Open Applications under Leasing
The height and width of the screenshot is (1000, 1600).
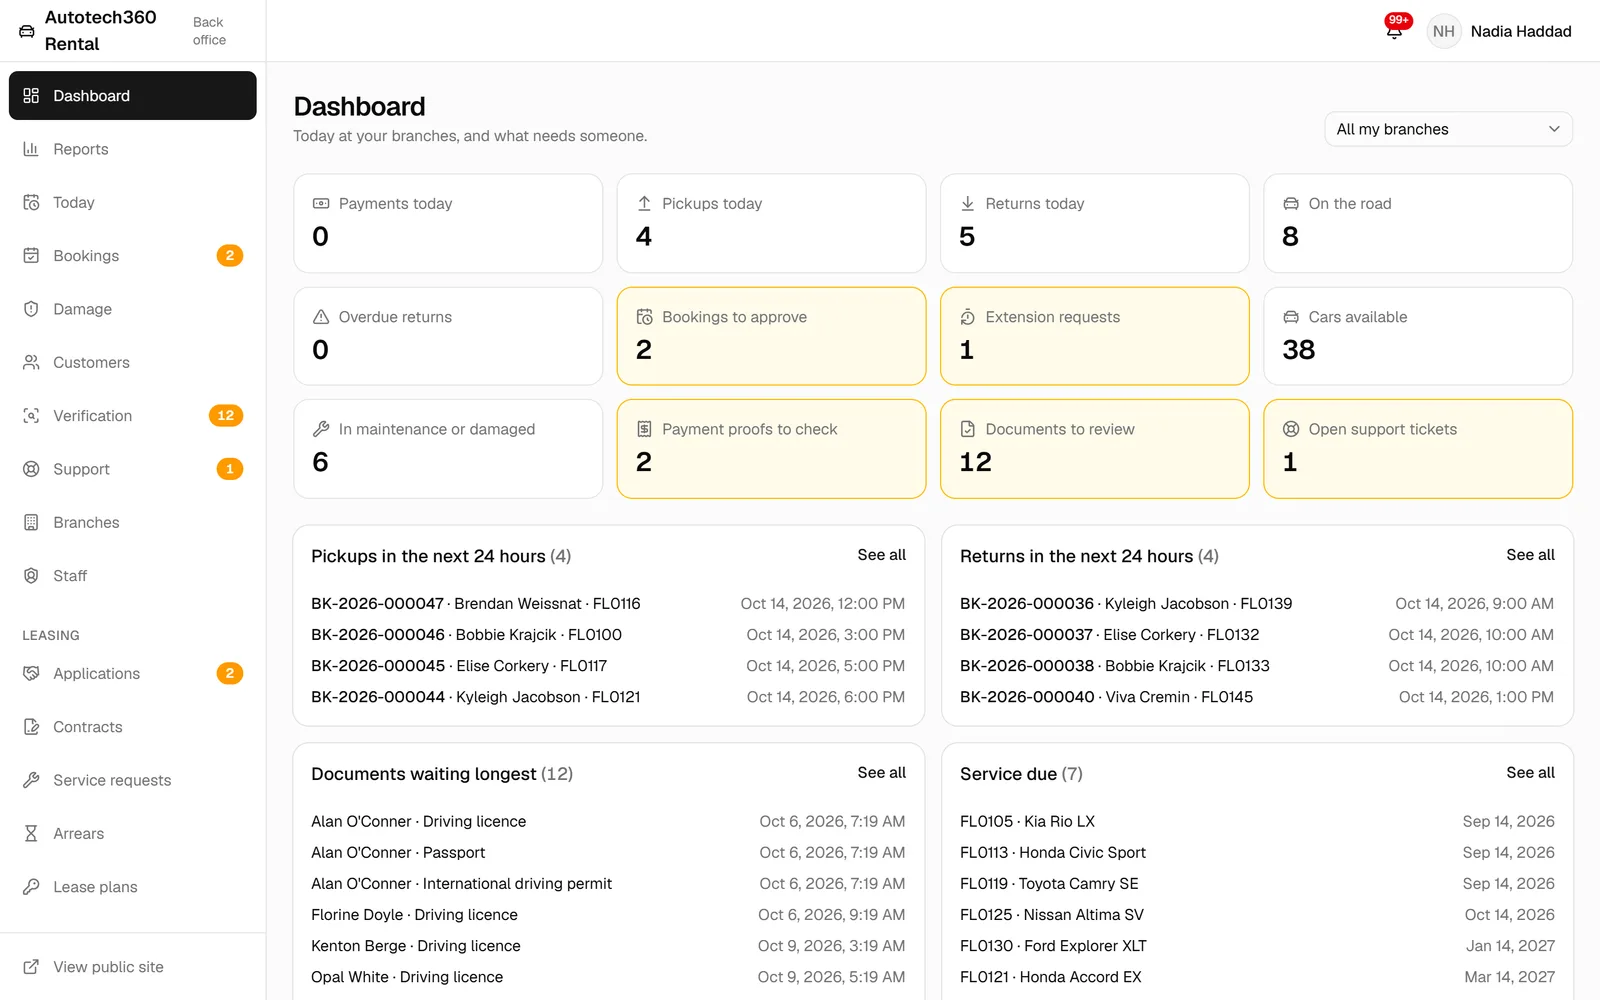pos(133,674)
